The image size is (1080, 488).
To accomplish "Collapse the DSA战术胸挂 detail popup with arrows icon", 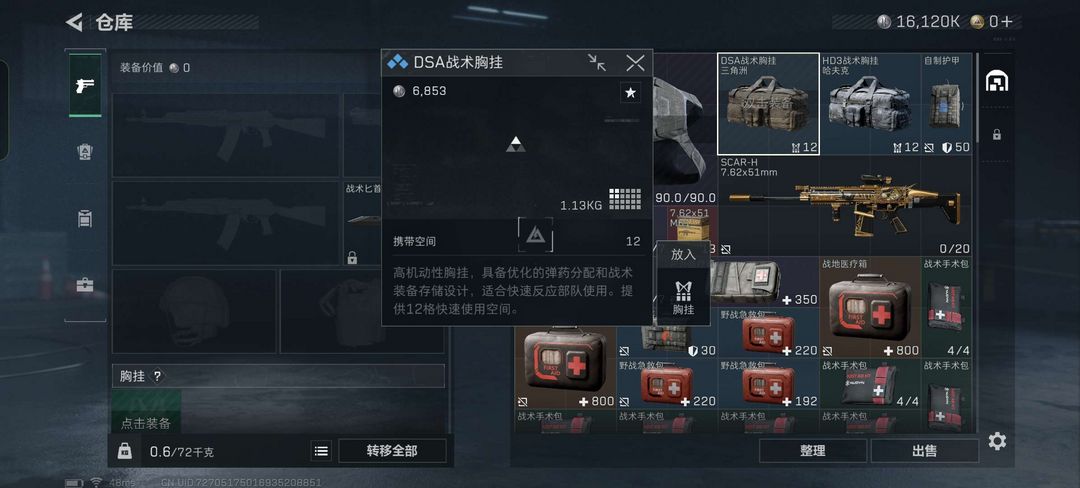I will click(597, 63).
